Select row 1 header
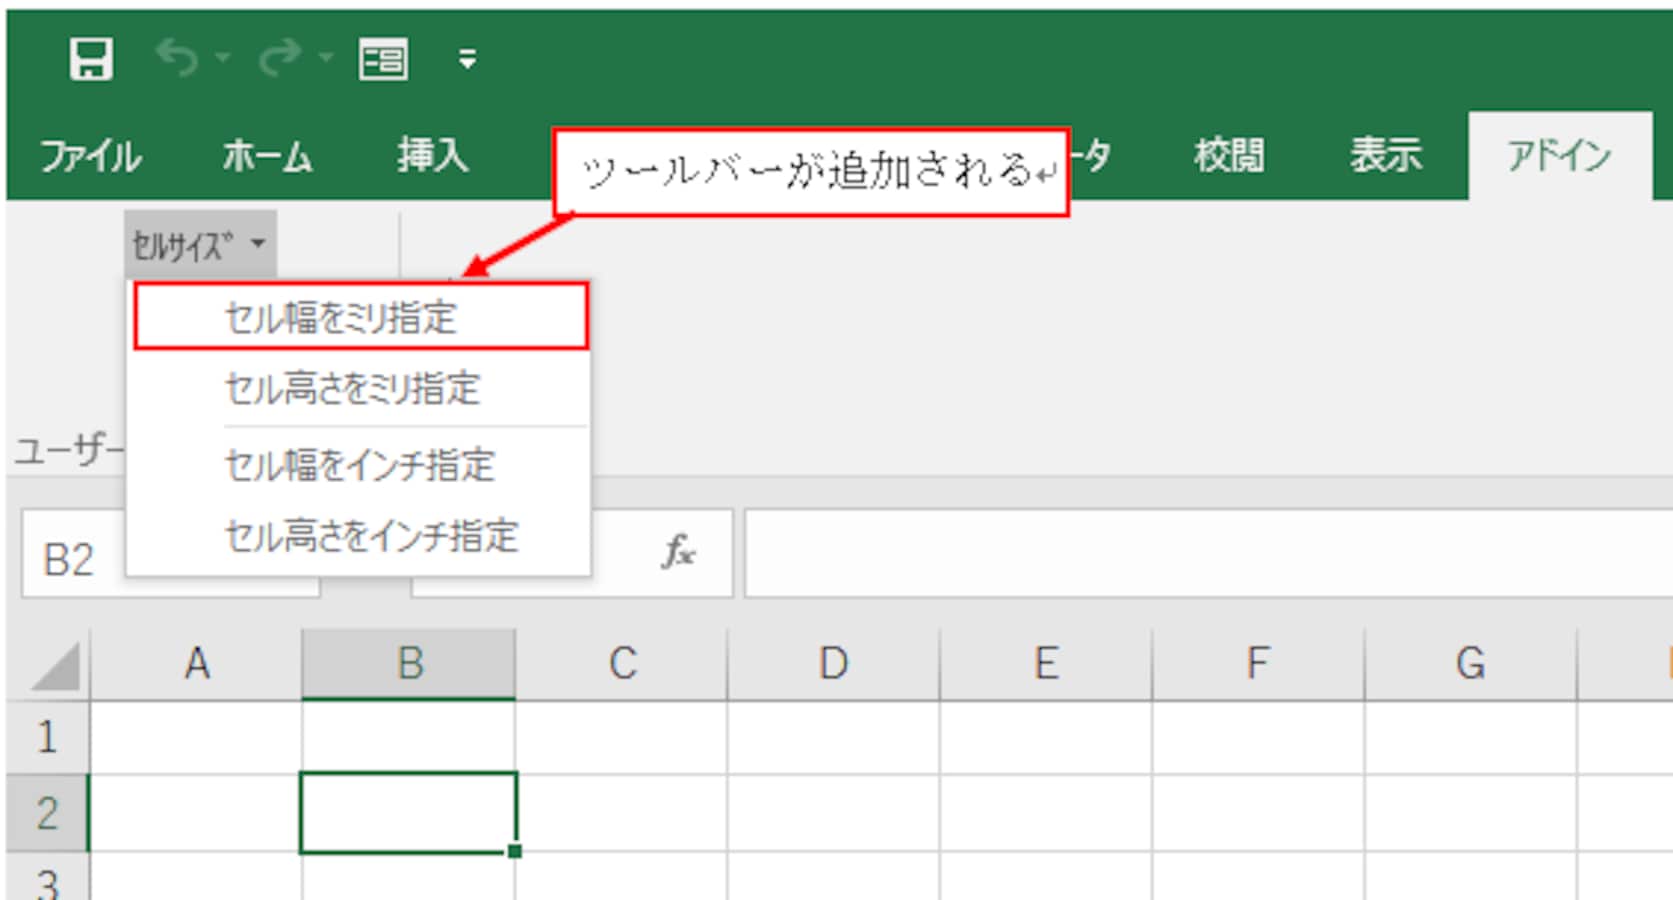The width and height of the screenshot is (1673, 900). tap(47, 737)
